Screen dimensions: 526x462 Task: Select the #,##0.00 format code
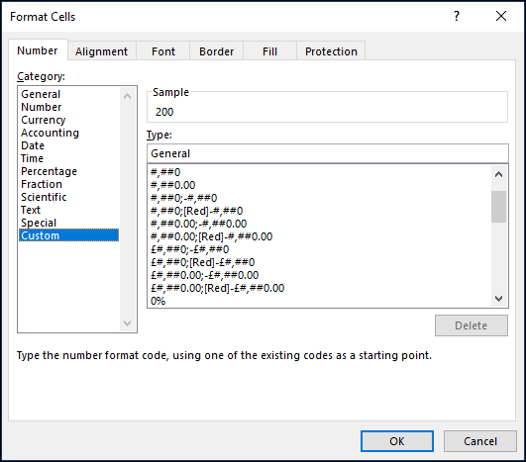(x=173, y=185)
